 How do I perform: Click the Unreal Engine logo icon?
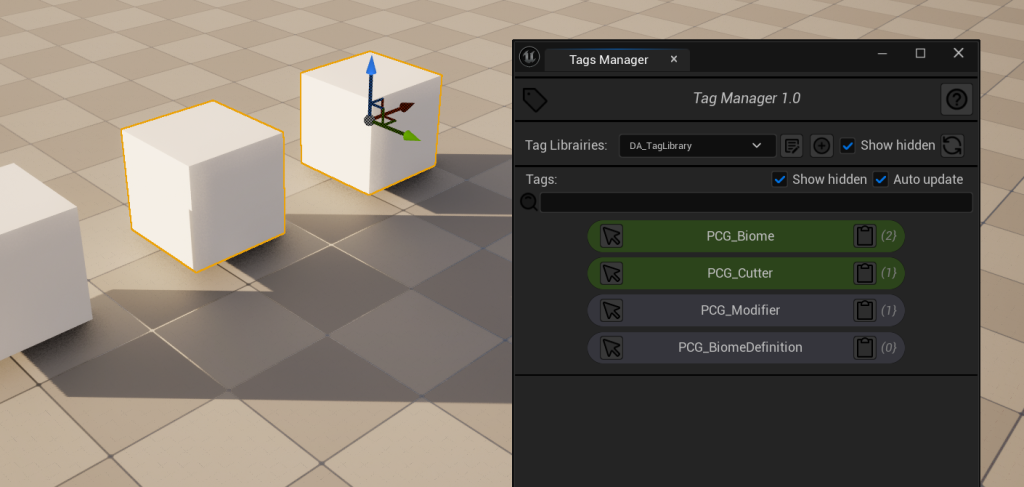click(529, 57)
